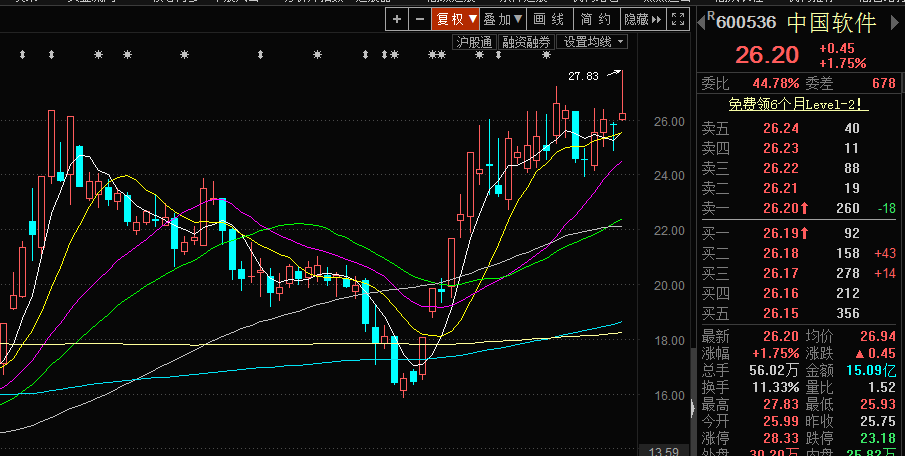Click 金额 value 15.09亿
905x456 pixels.
point(871,370)
